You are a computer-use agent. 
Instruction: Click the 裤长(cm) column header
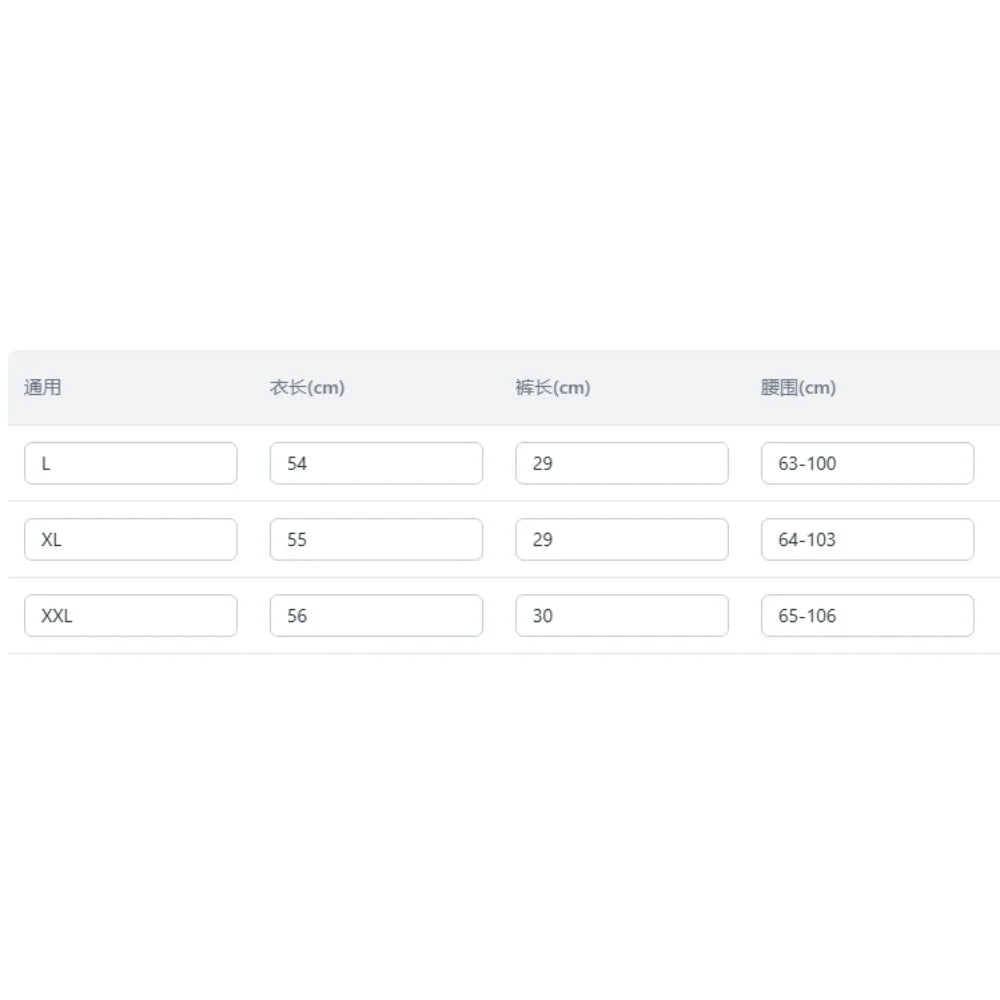tap(553, 388)
